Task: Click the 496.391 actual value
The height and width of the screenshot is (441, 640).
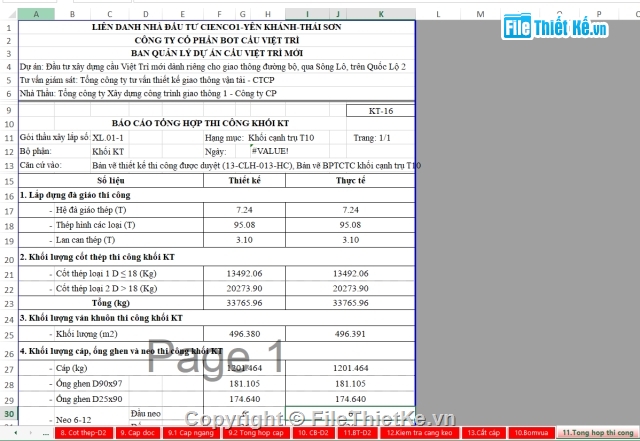Action: (350, 334)
